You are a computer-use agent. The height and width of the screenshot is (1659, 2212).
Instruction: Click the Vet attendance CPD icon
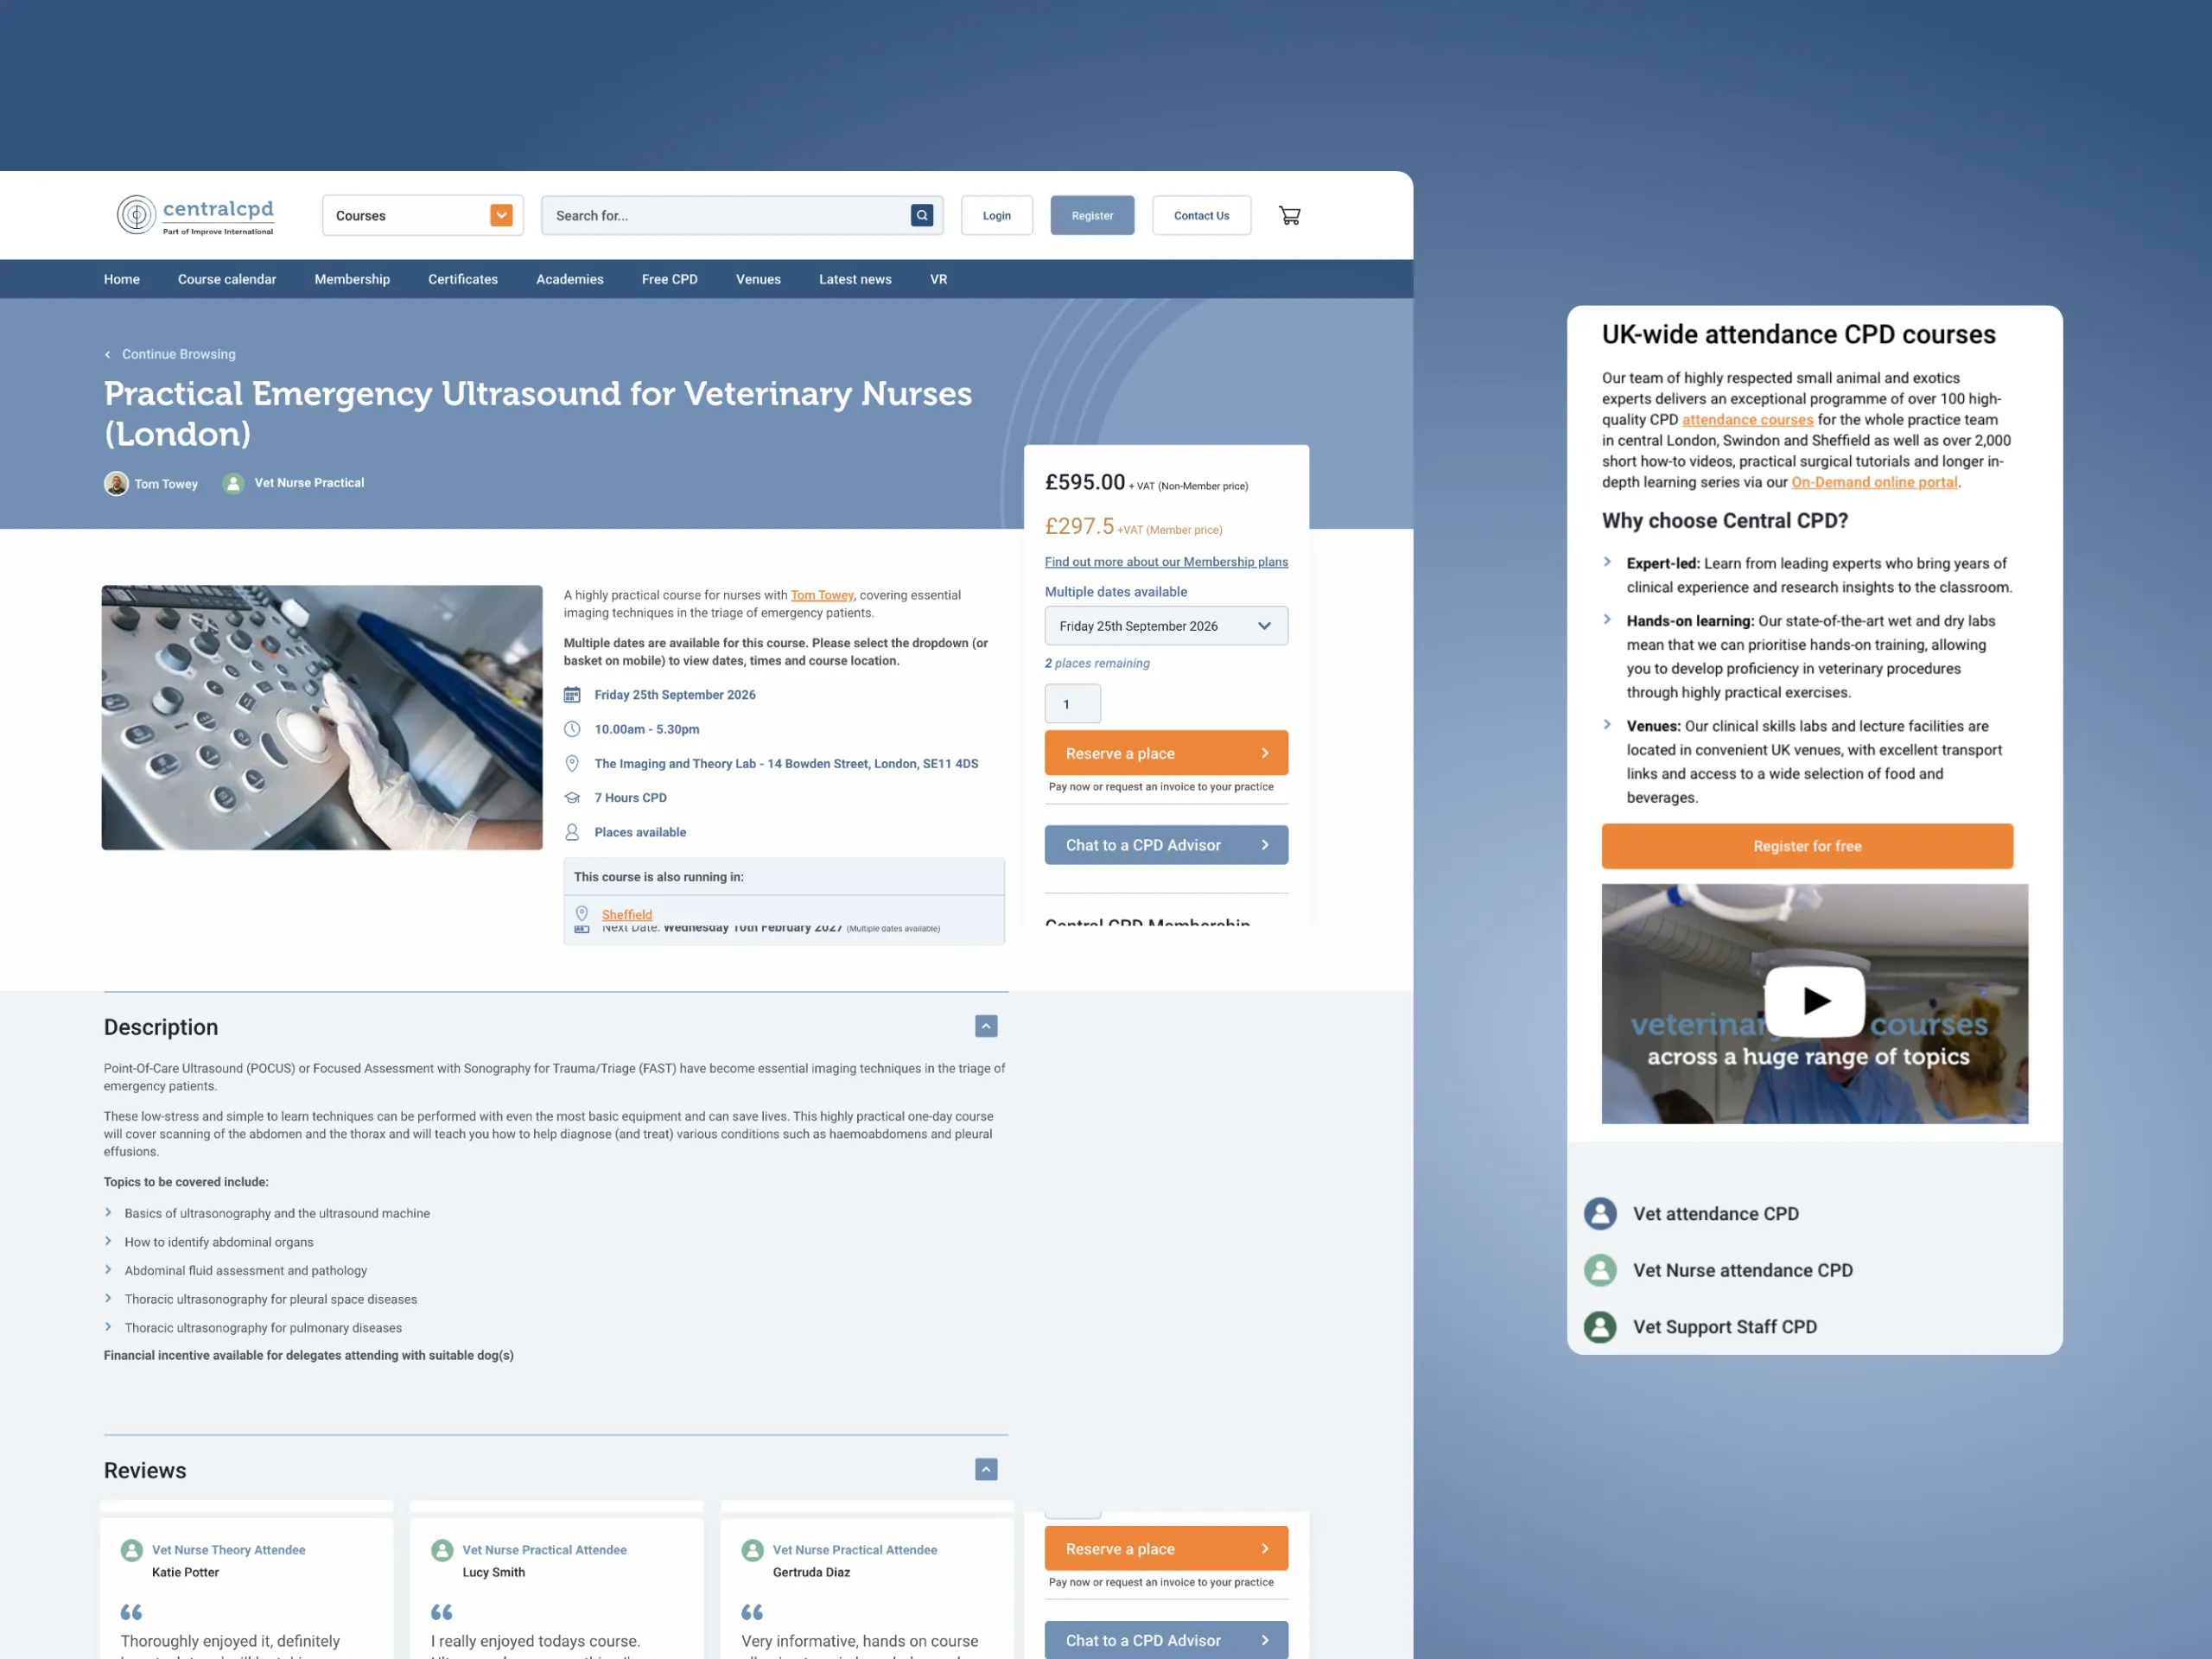1600,1213
